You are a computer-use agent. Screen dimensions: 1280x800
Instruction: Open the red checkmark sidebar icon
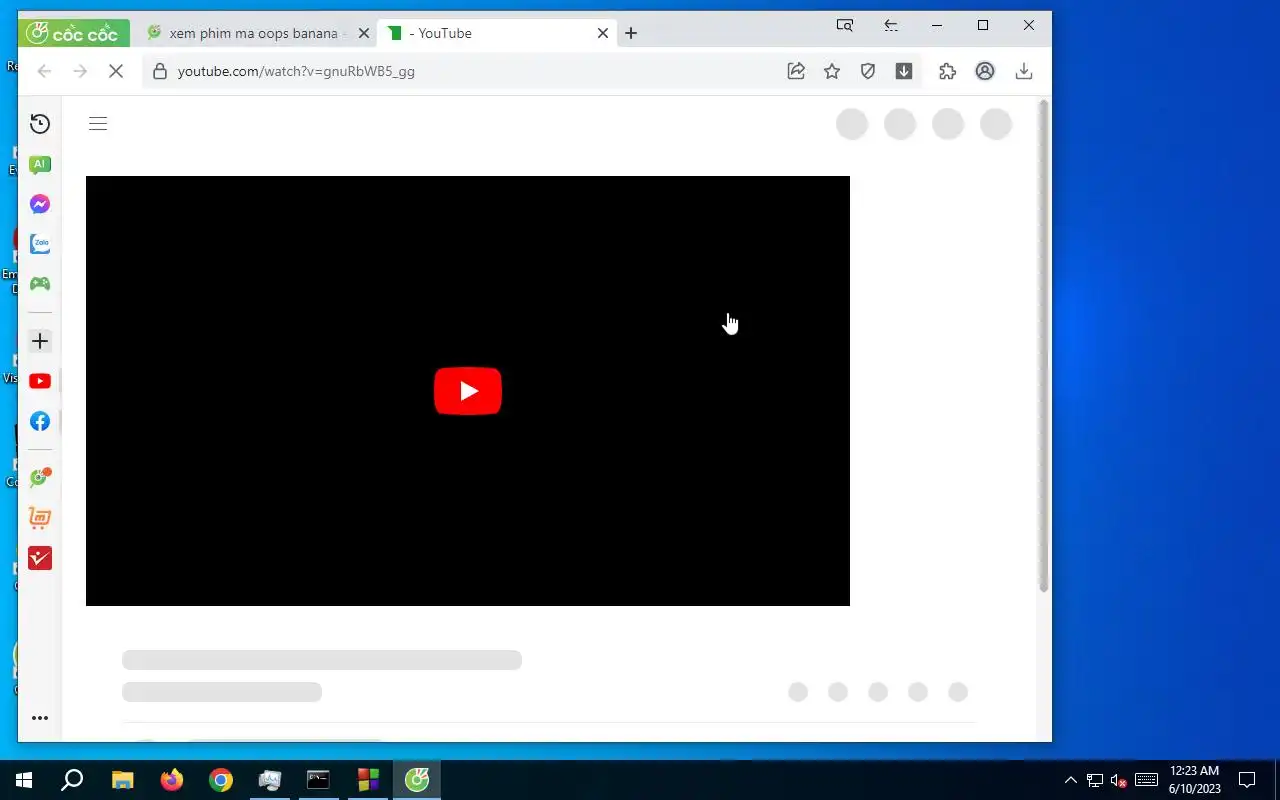pyautogui.click(x=40, y=558)
